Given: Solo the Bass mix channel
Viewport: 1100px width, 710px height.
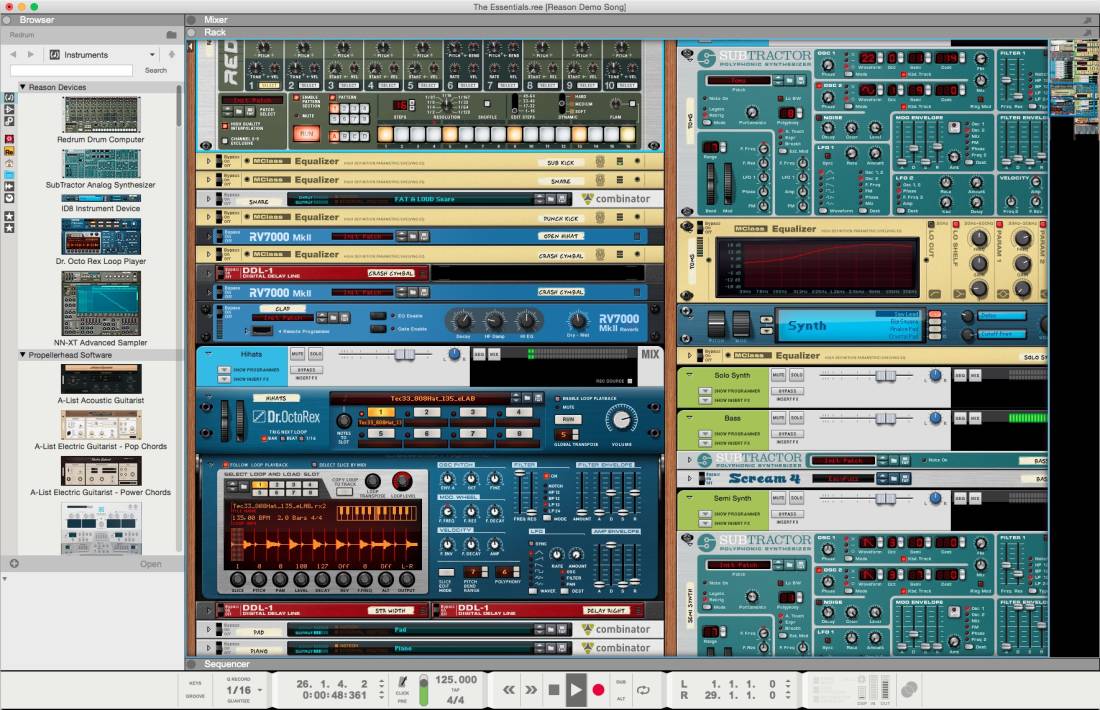Looking at the screenshot, I should pyautogui.click(x=797, y=418).
